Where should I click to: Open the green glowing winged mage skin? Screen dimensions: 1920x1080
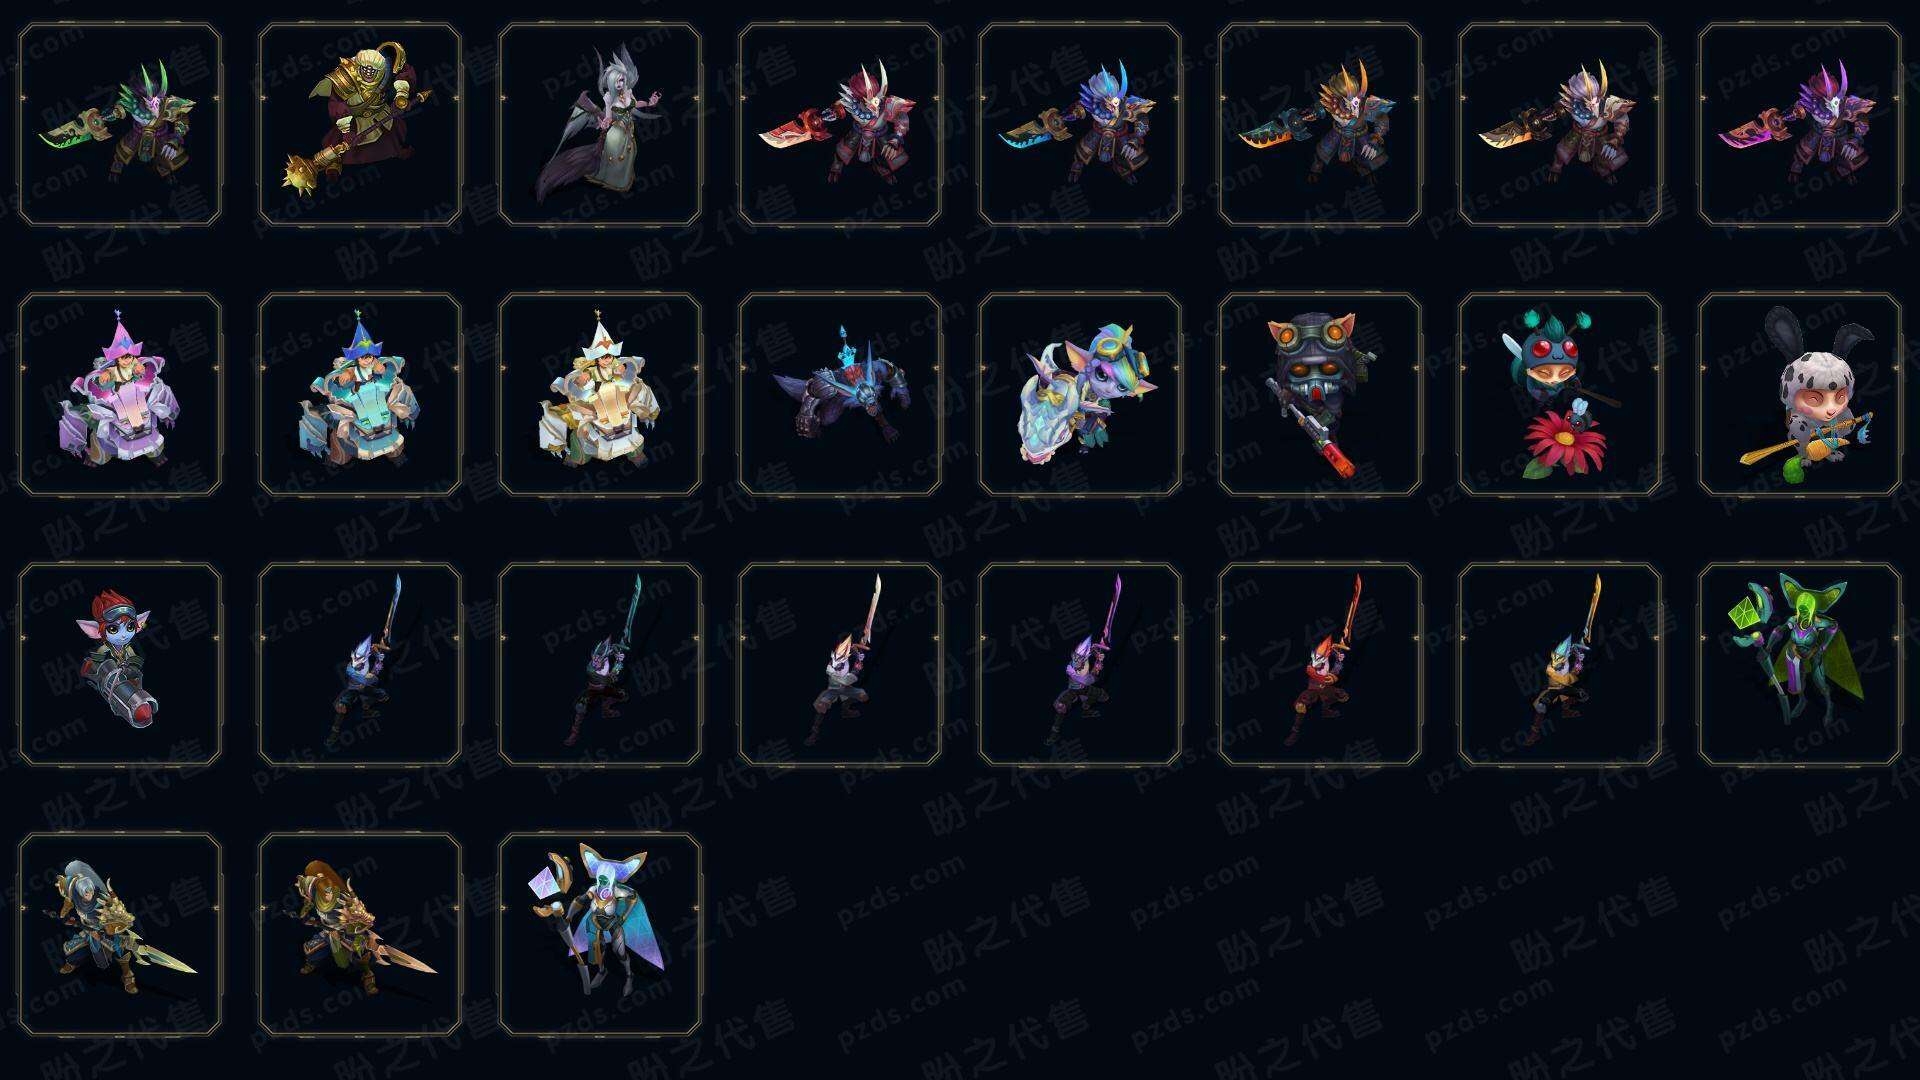click(x=1800, y=664)
